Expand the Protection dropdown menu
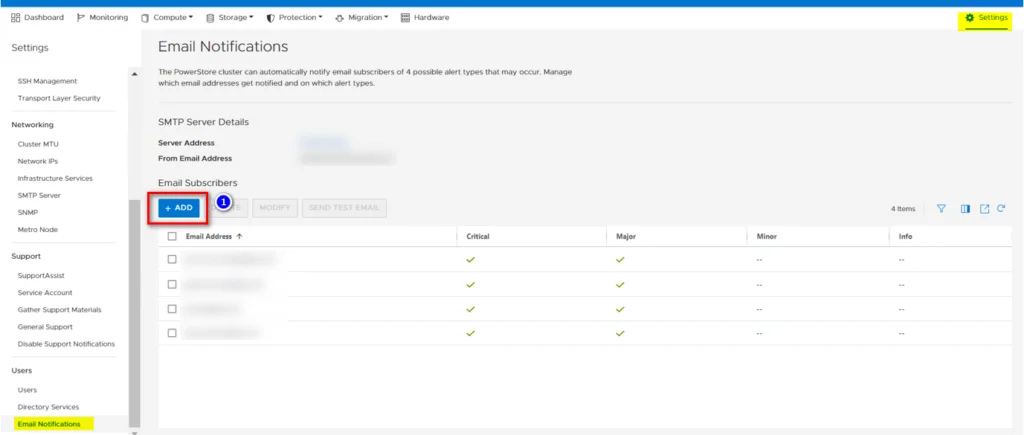Screen dimensions: 1024x435 (x=295, y=18)
